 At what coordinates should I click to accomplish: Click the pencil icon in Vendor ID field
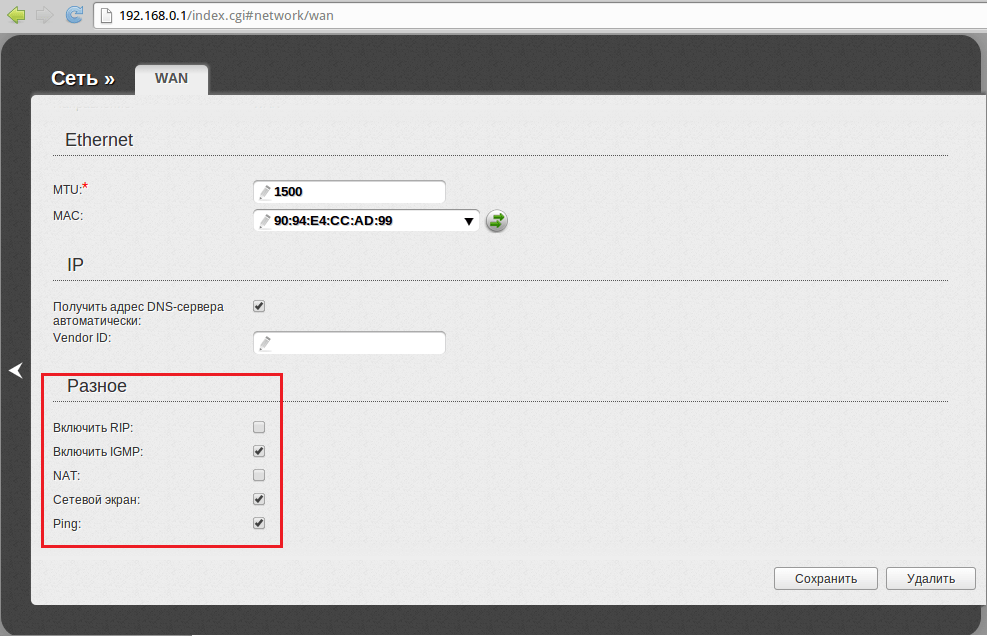click(x=264, y=344)
